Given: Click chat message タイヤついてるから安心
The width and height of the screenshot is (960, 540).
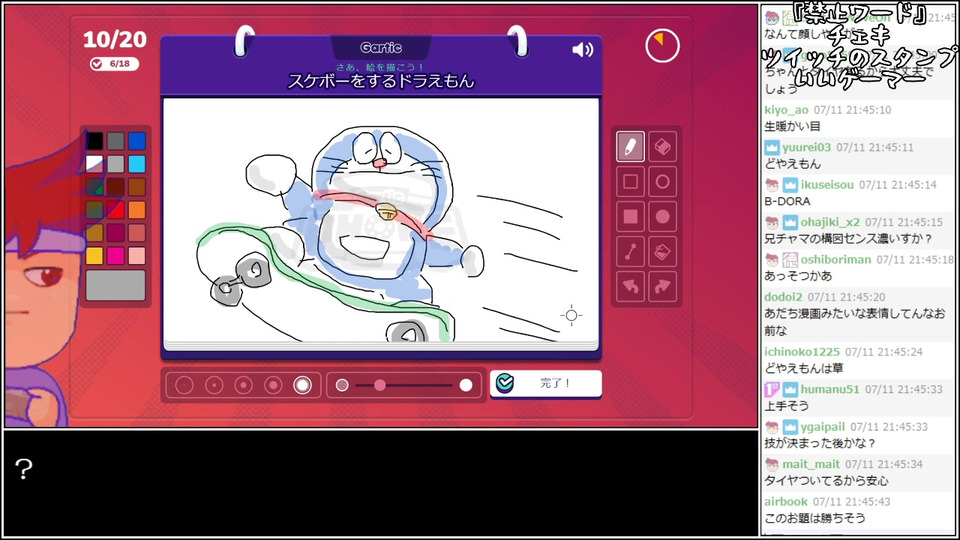Looking at the screenshot, I should (826, 481).
